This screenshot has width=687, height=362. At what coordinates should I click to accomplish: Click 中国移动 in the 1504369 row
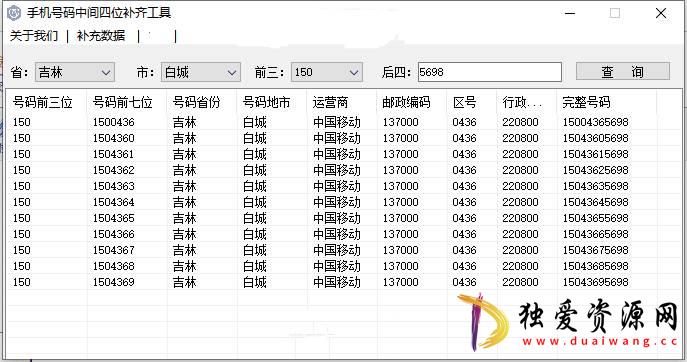click(336, 282)
